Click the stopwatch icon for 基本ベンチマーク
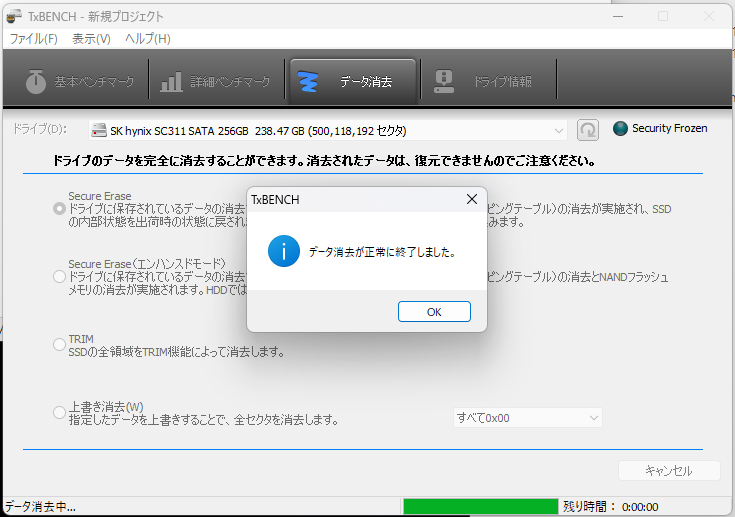Viewport: 735px width, 517px height. point(36,81)
